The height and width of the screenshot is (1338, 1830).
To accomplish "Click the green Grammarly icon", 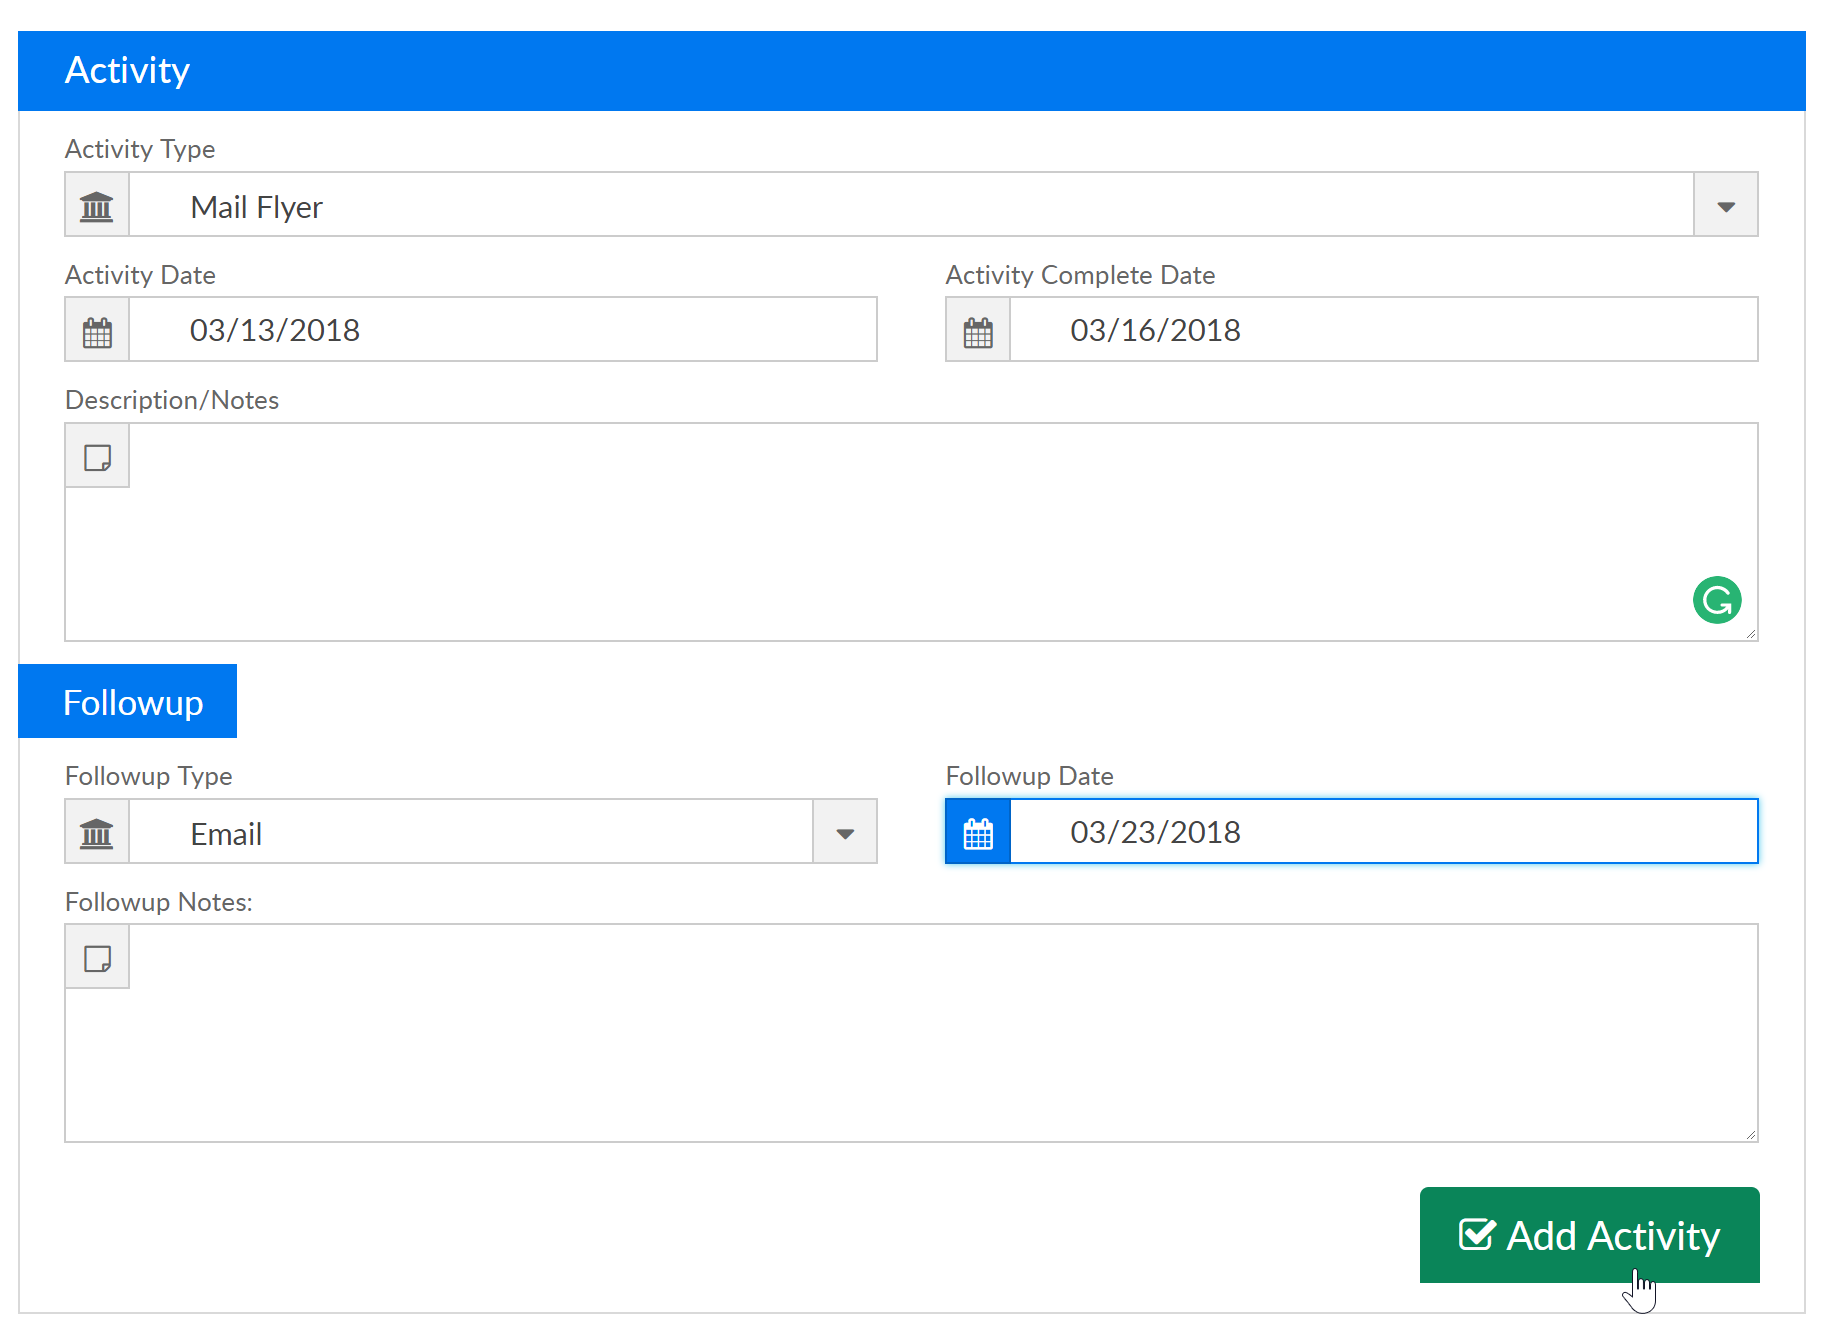I will point(1717,600).
